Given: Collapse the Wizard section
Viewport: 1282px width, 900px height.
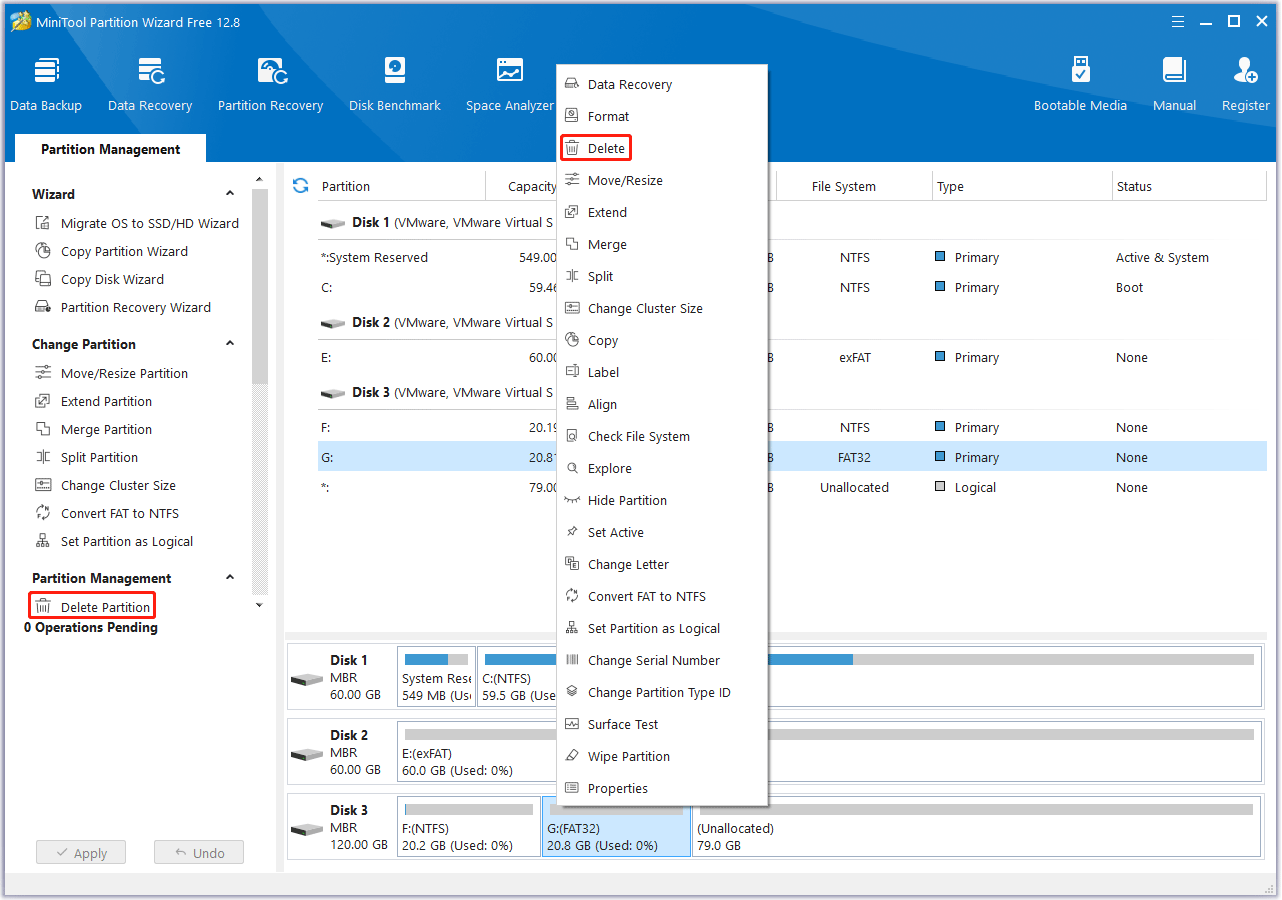Looking at the screenshot, I should tap(230, 194).
